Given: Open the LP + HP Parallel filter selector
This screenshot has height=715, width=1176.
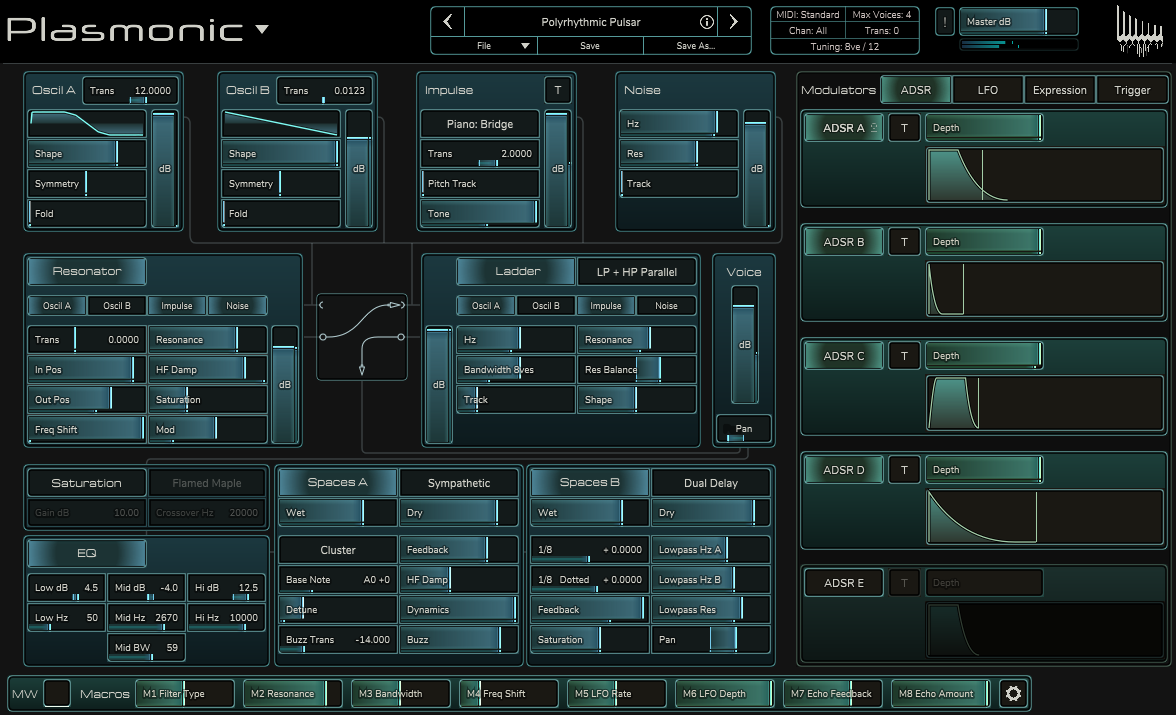Looking at the screenshot, I should [636, 272].
